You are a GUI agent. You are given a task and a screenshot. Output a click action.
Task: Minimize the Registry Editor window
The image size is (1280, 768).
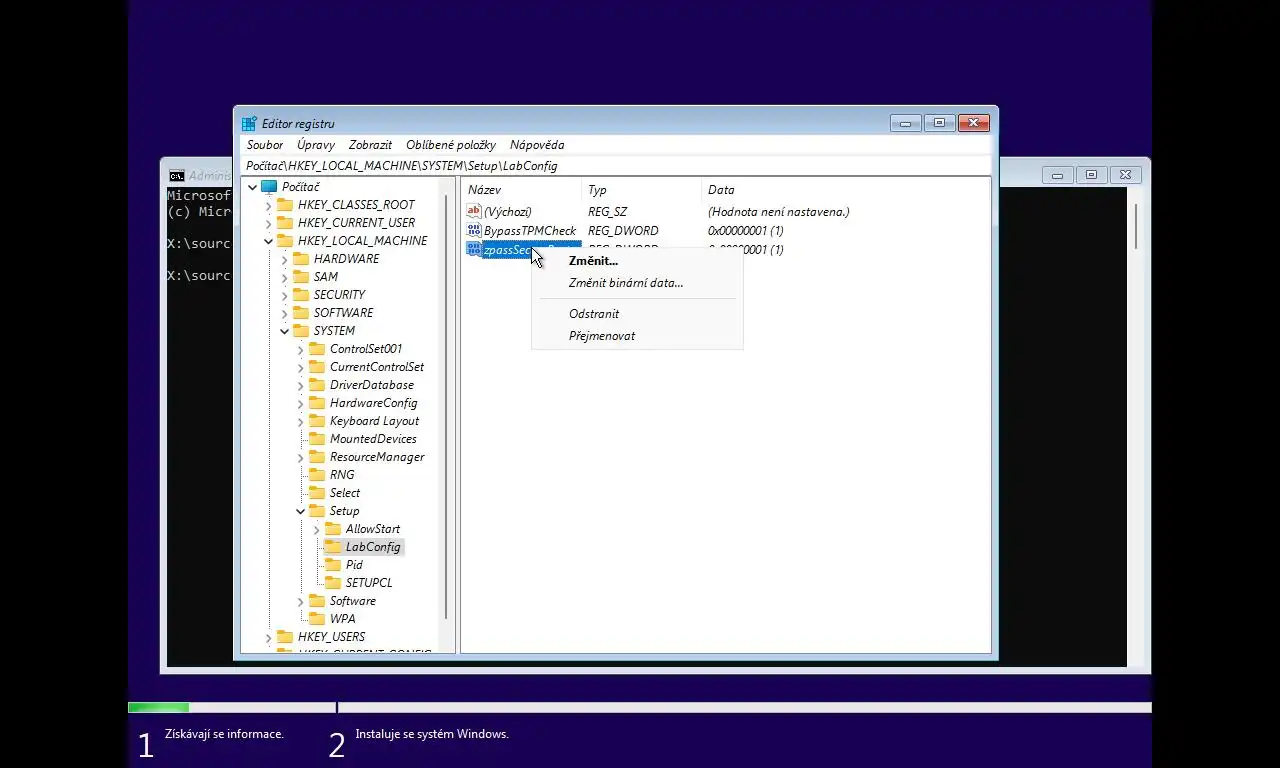click(x=905, y=123)
